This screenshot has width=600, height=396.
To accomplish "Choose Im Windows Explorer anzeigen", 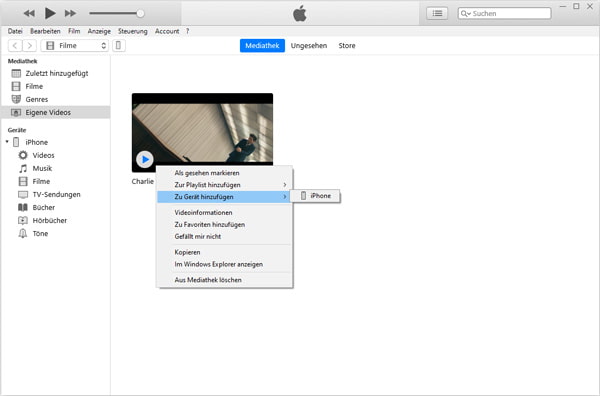I will pos(225,264).
